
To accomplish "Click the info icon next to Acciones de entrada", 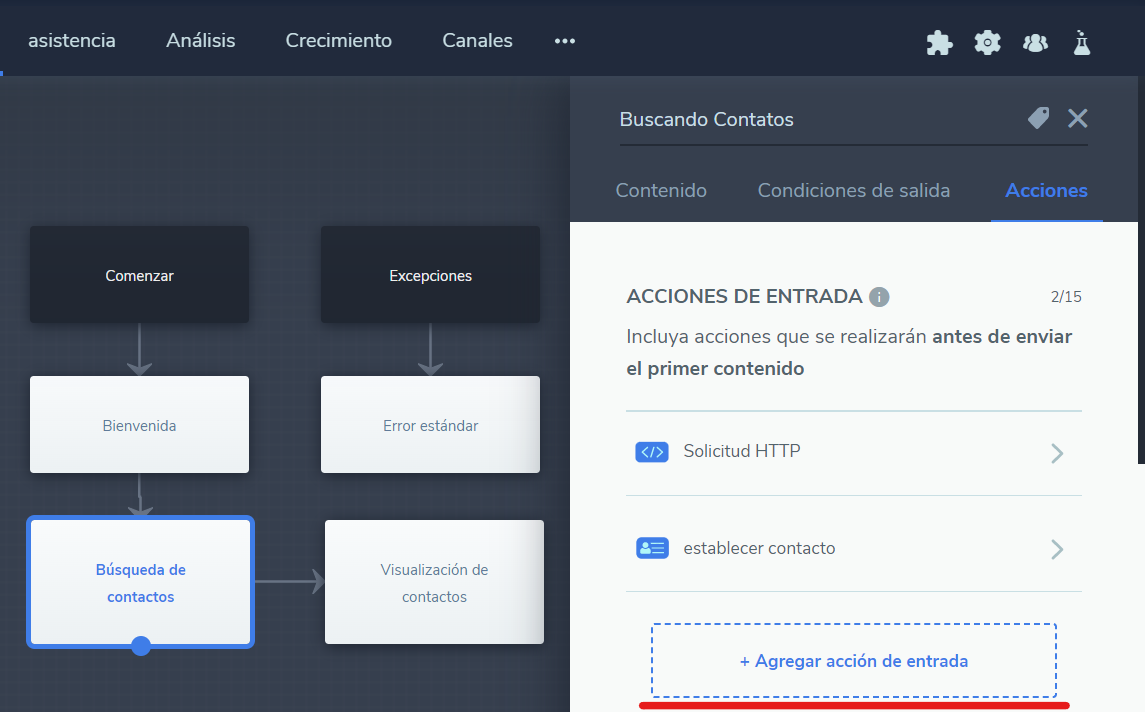I will click(x=879, y=297).
